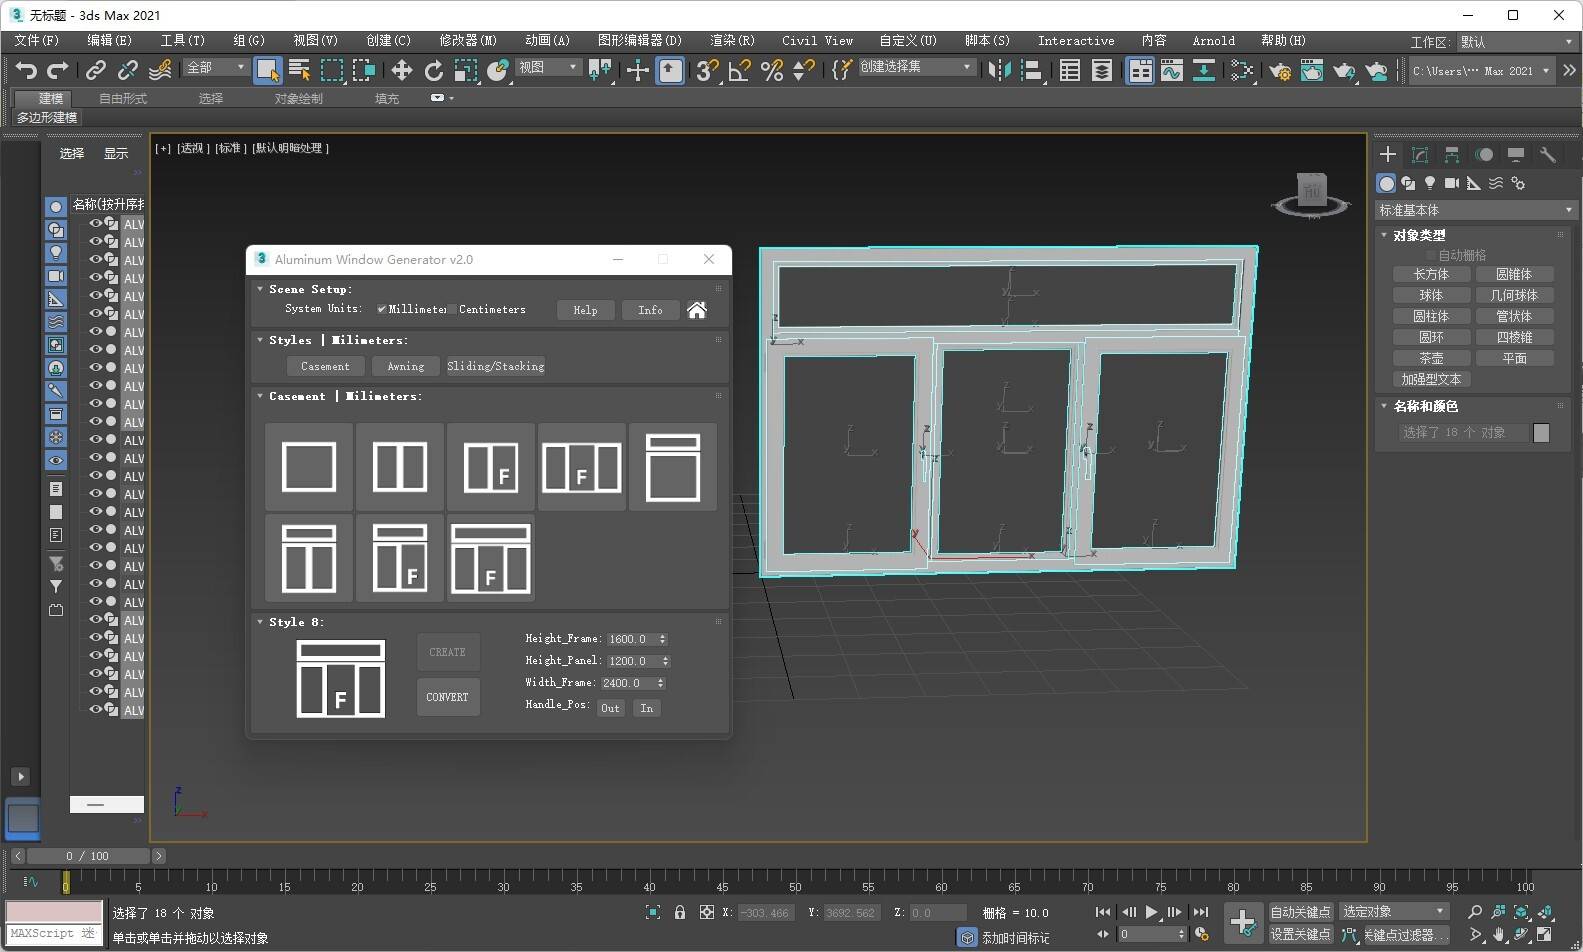Viewport: 1583px width, 952px height.
Task: Open the 修改器(M) menu
Action: [x=468, y=41]
